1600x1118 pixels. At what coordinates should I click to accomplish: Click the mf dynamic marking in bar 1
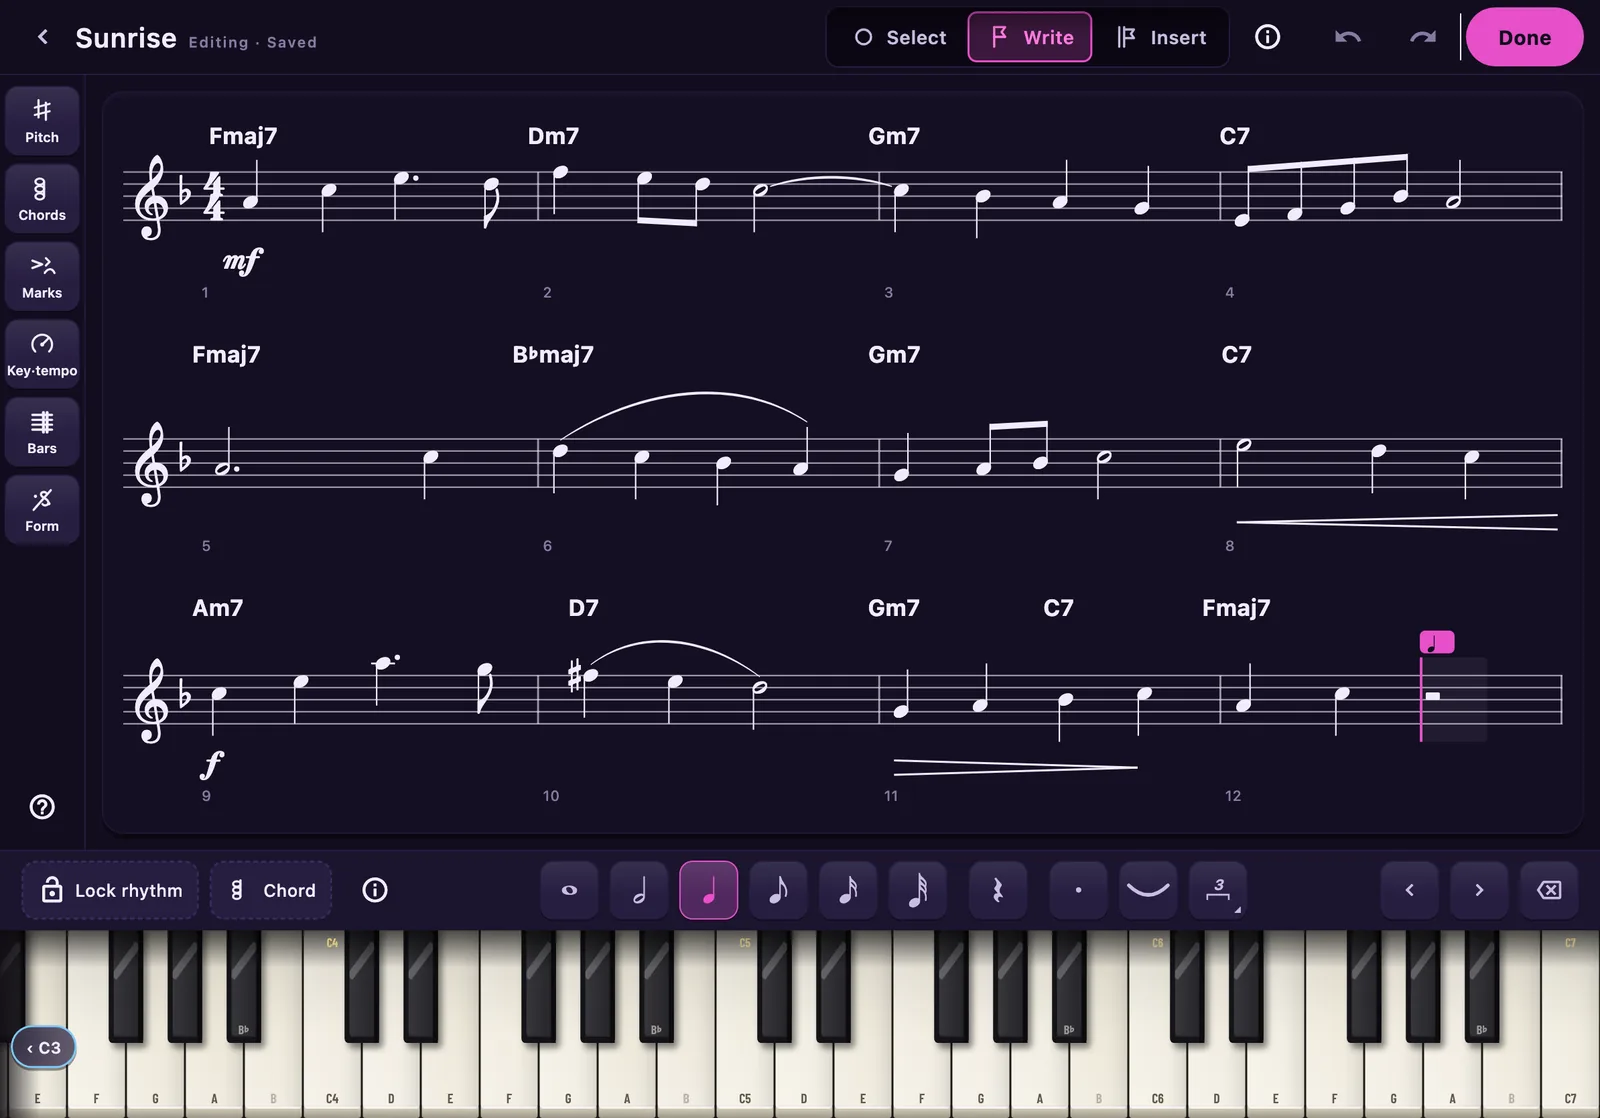click(241, 262)
